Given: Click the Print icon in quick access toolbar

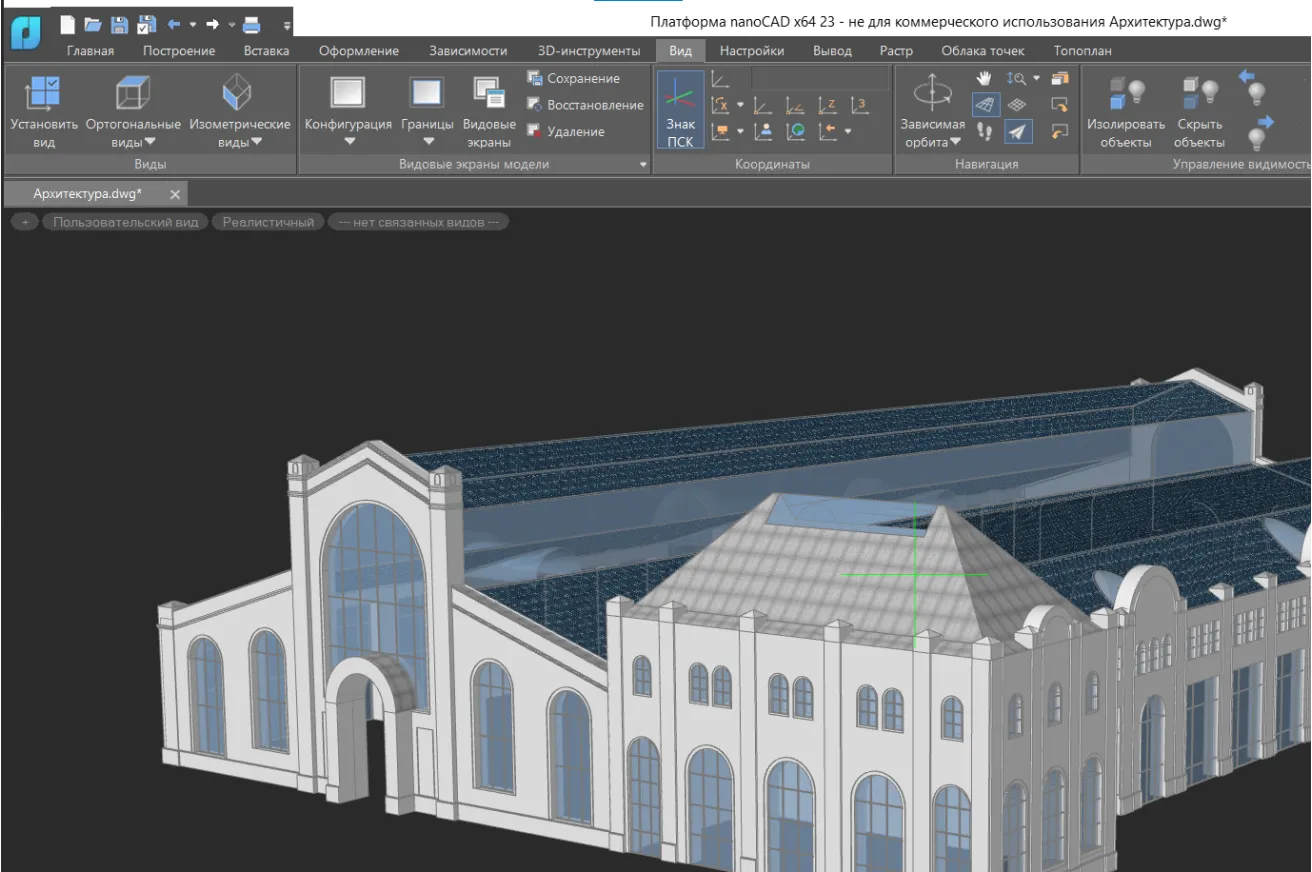Looking at the screenshot, I should (x=252, y=24).
